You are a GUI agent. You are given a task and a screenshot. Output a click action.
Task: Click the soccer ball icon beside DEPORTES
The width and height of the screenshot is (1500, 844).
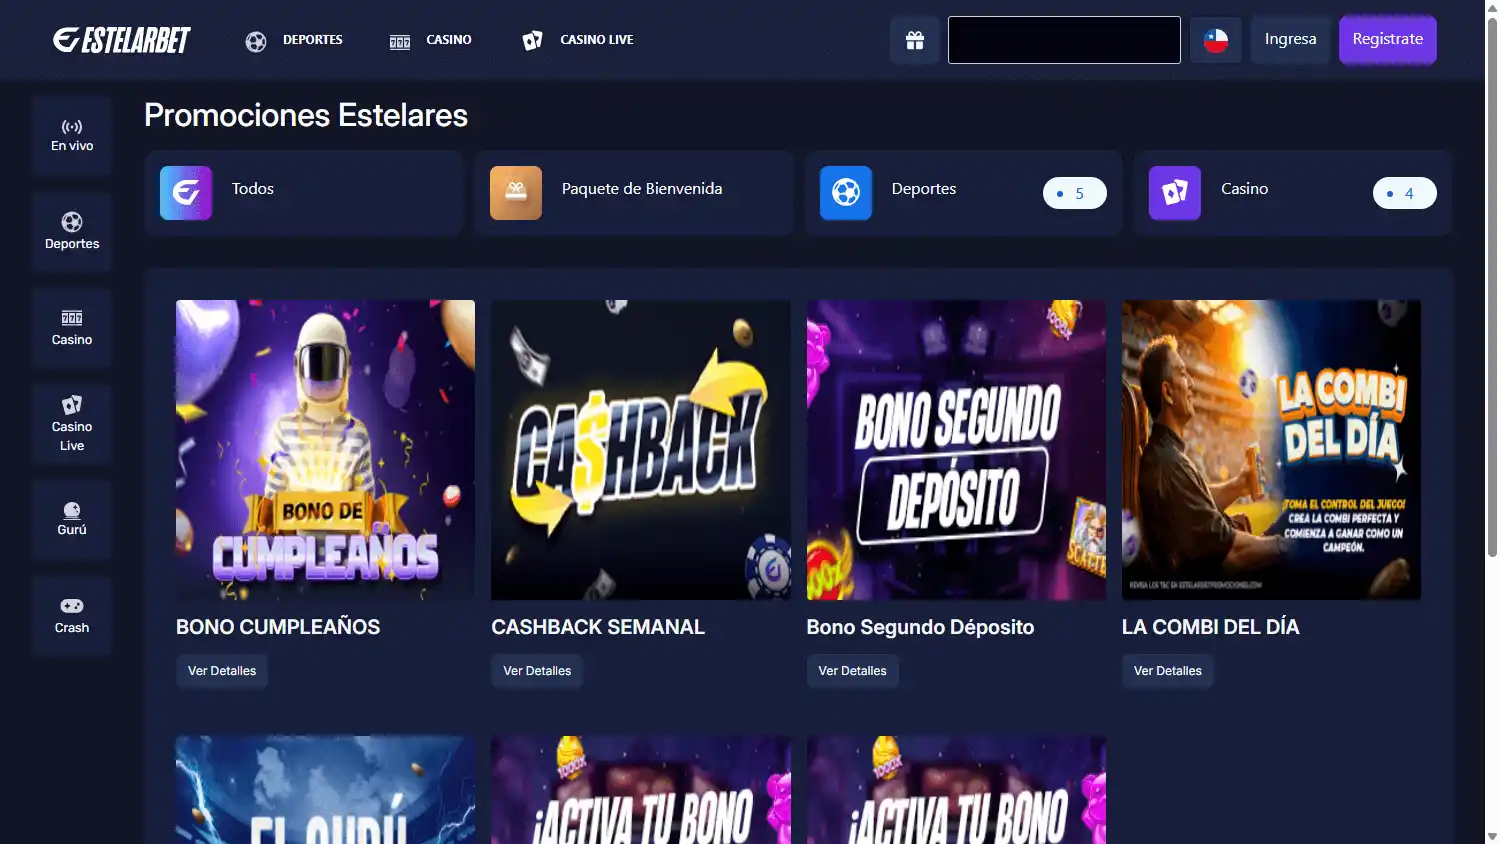(x=256, y=41)
